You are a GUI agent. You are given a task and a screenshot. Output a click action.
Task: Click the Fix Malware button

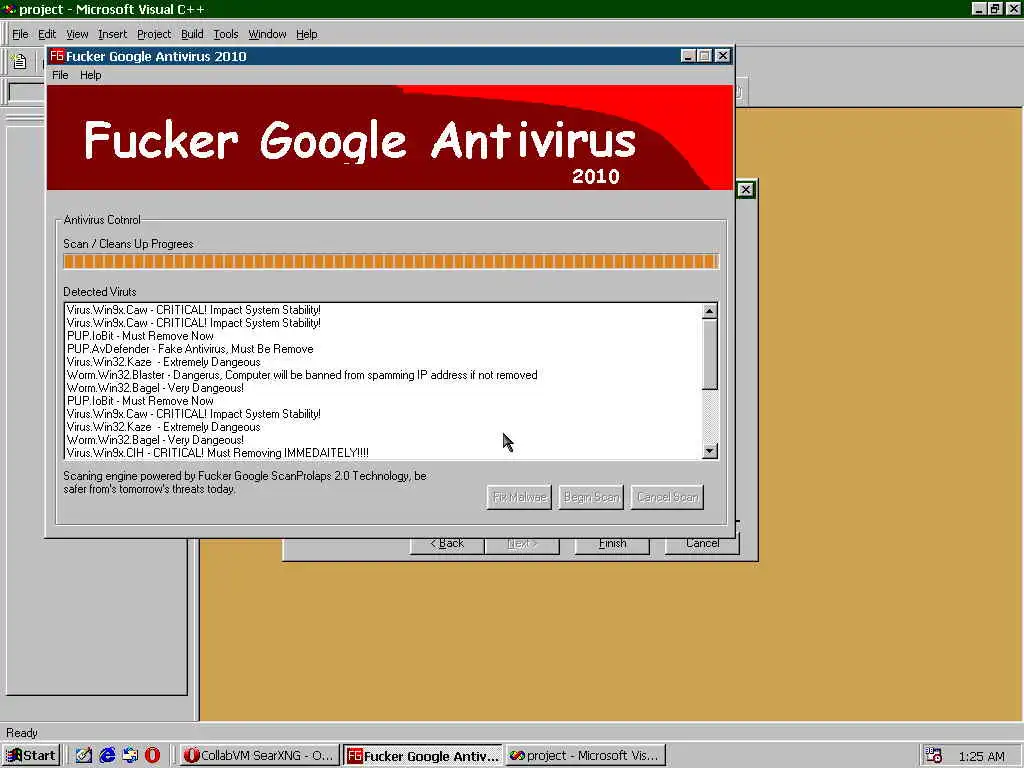[519, 497]
